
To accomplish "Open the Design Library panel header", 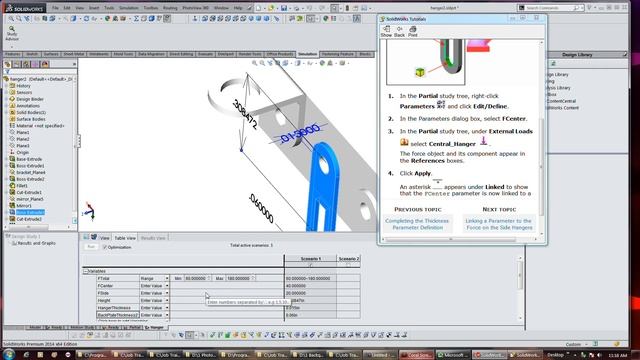I will [588, 55].
